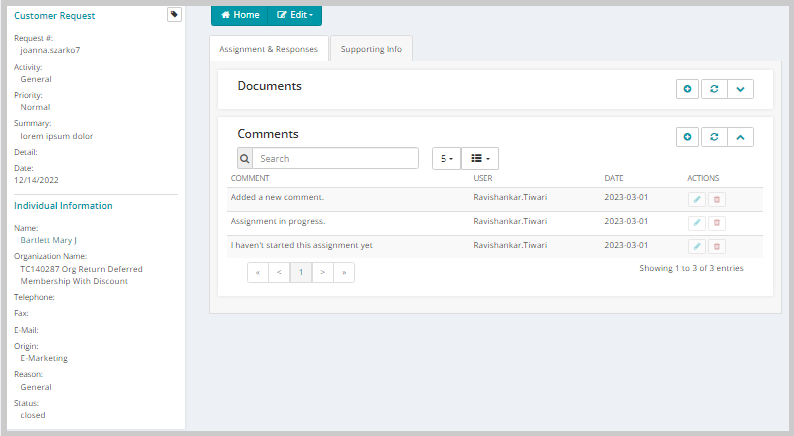794x436 pixels.
Task: Click the comments Search field
Action: tap(335, 158)
